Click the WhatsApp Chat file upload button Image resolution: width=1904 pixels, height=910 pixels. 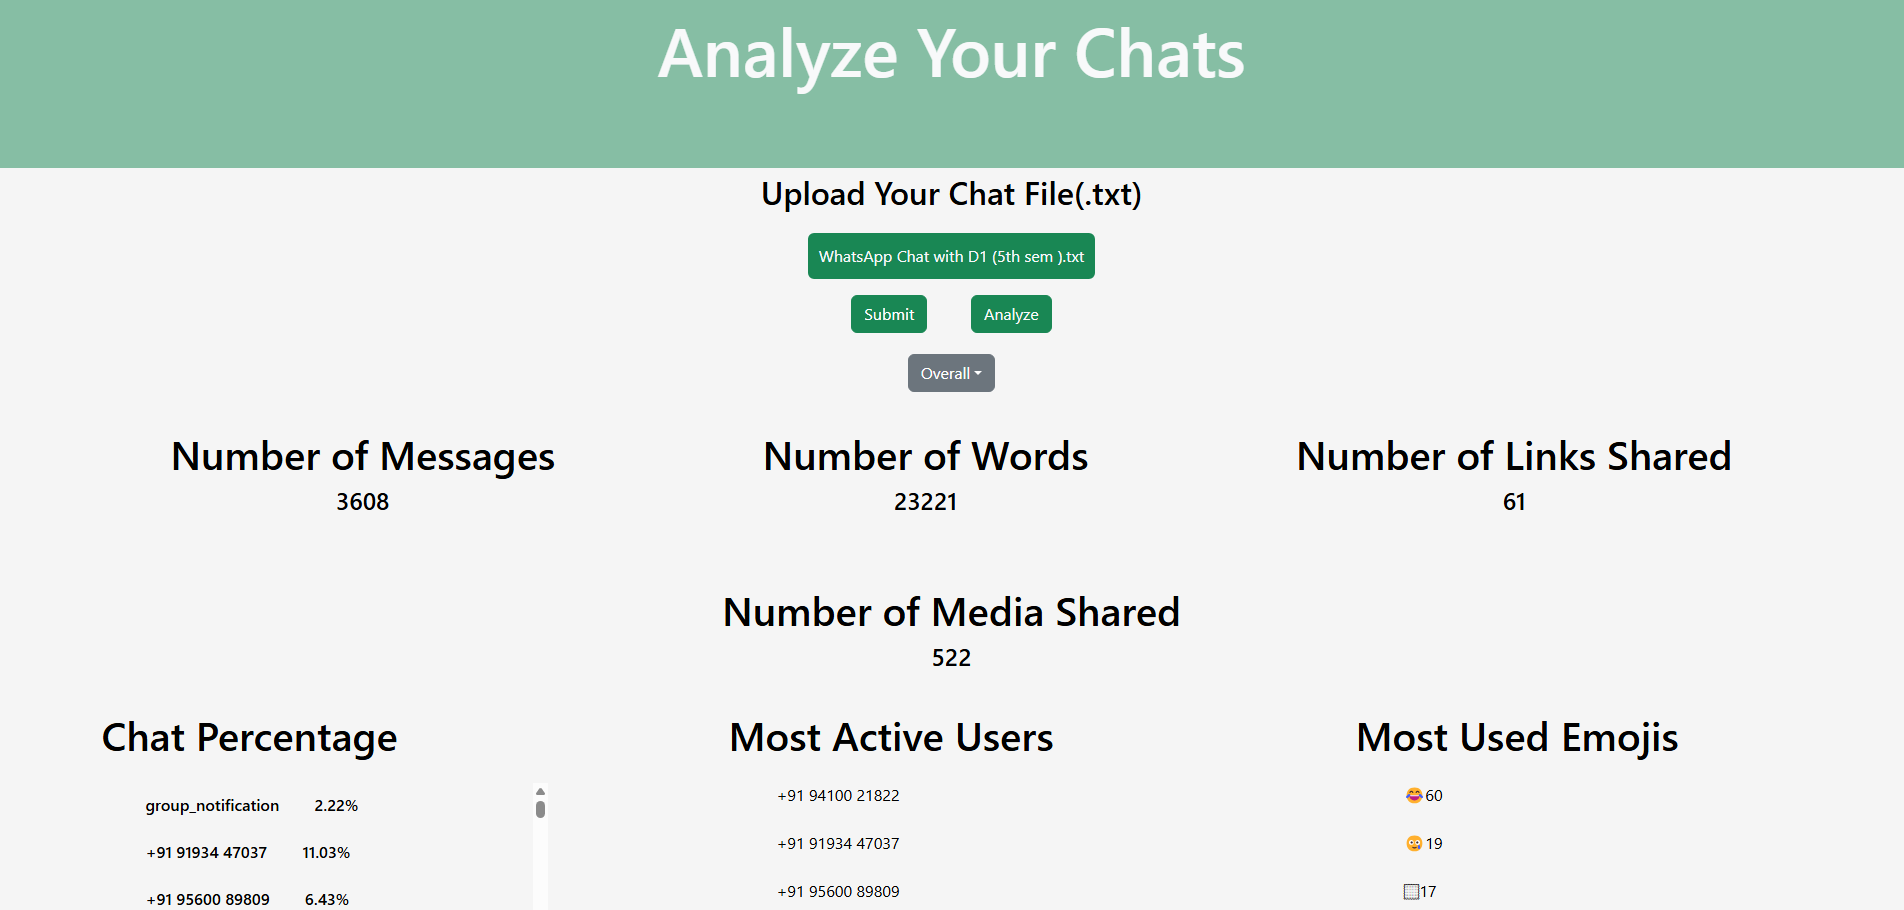[x=950, y=256]
